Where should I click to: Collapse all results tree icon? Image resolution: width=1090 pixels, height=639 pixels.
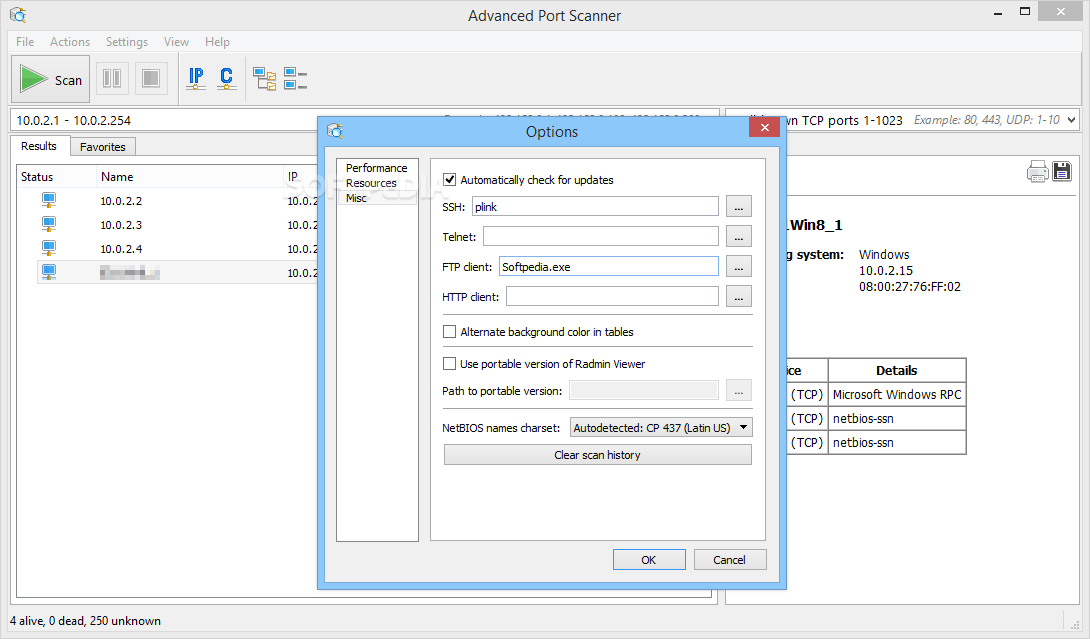pos(295,79)
